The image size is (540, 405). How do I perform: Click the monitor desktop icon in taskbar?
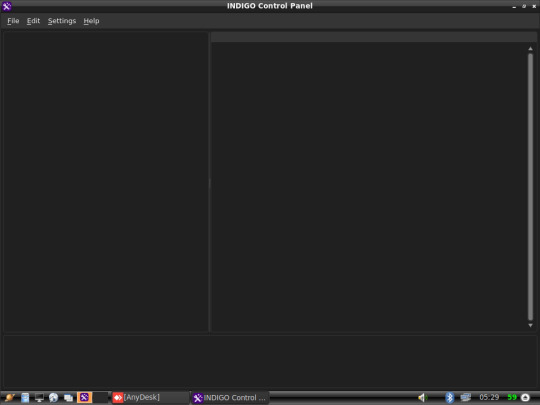tap(39, 397)
